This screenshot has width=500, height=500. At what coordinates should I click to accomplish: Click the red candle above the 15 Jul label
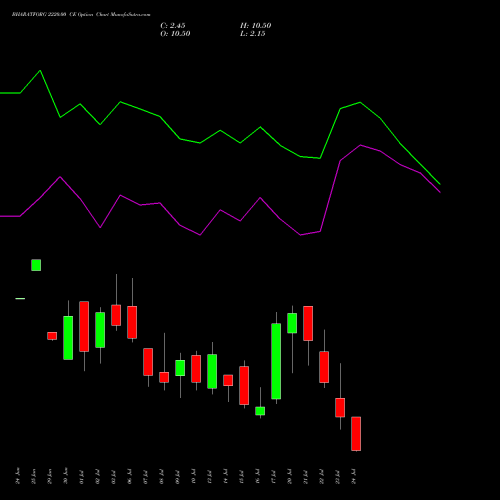[x=244, y=386]
